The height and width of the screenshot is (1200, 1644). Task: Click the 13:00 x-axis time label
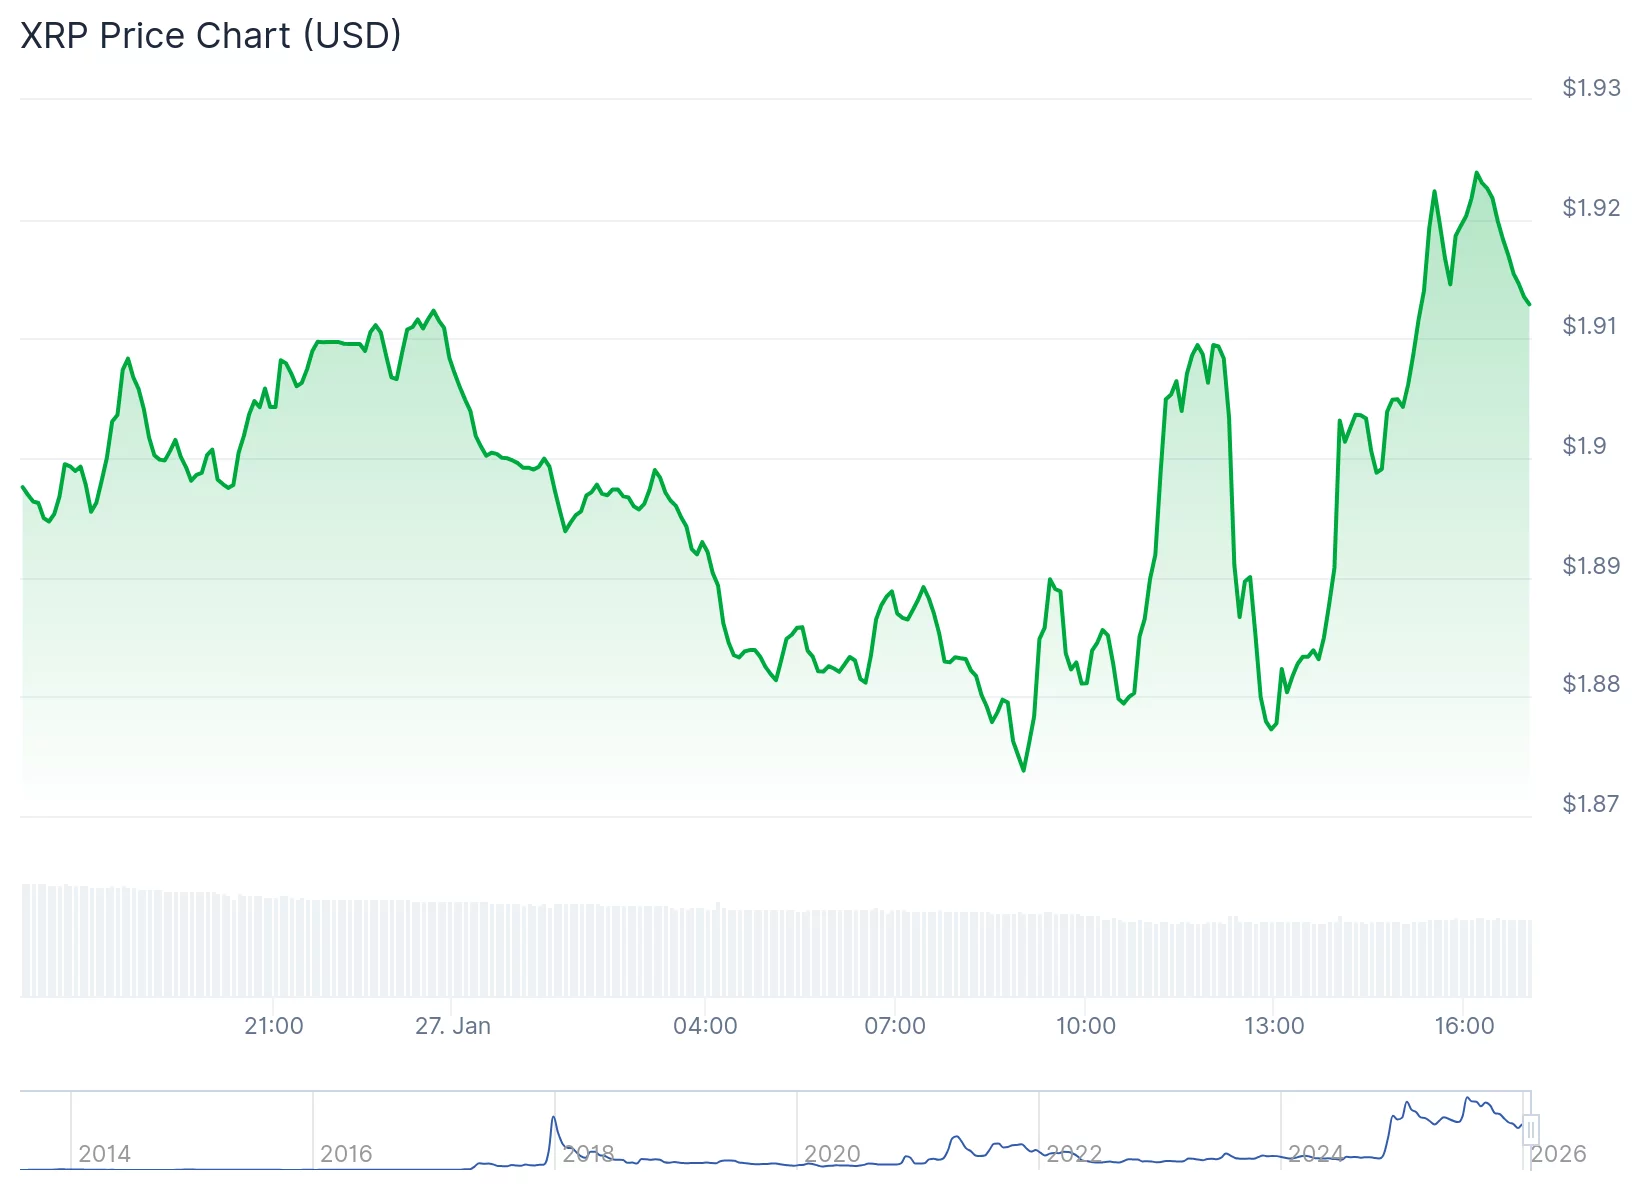[1274, 1026]
